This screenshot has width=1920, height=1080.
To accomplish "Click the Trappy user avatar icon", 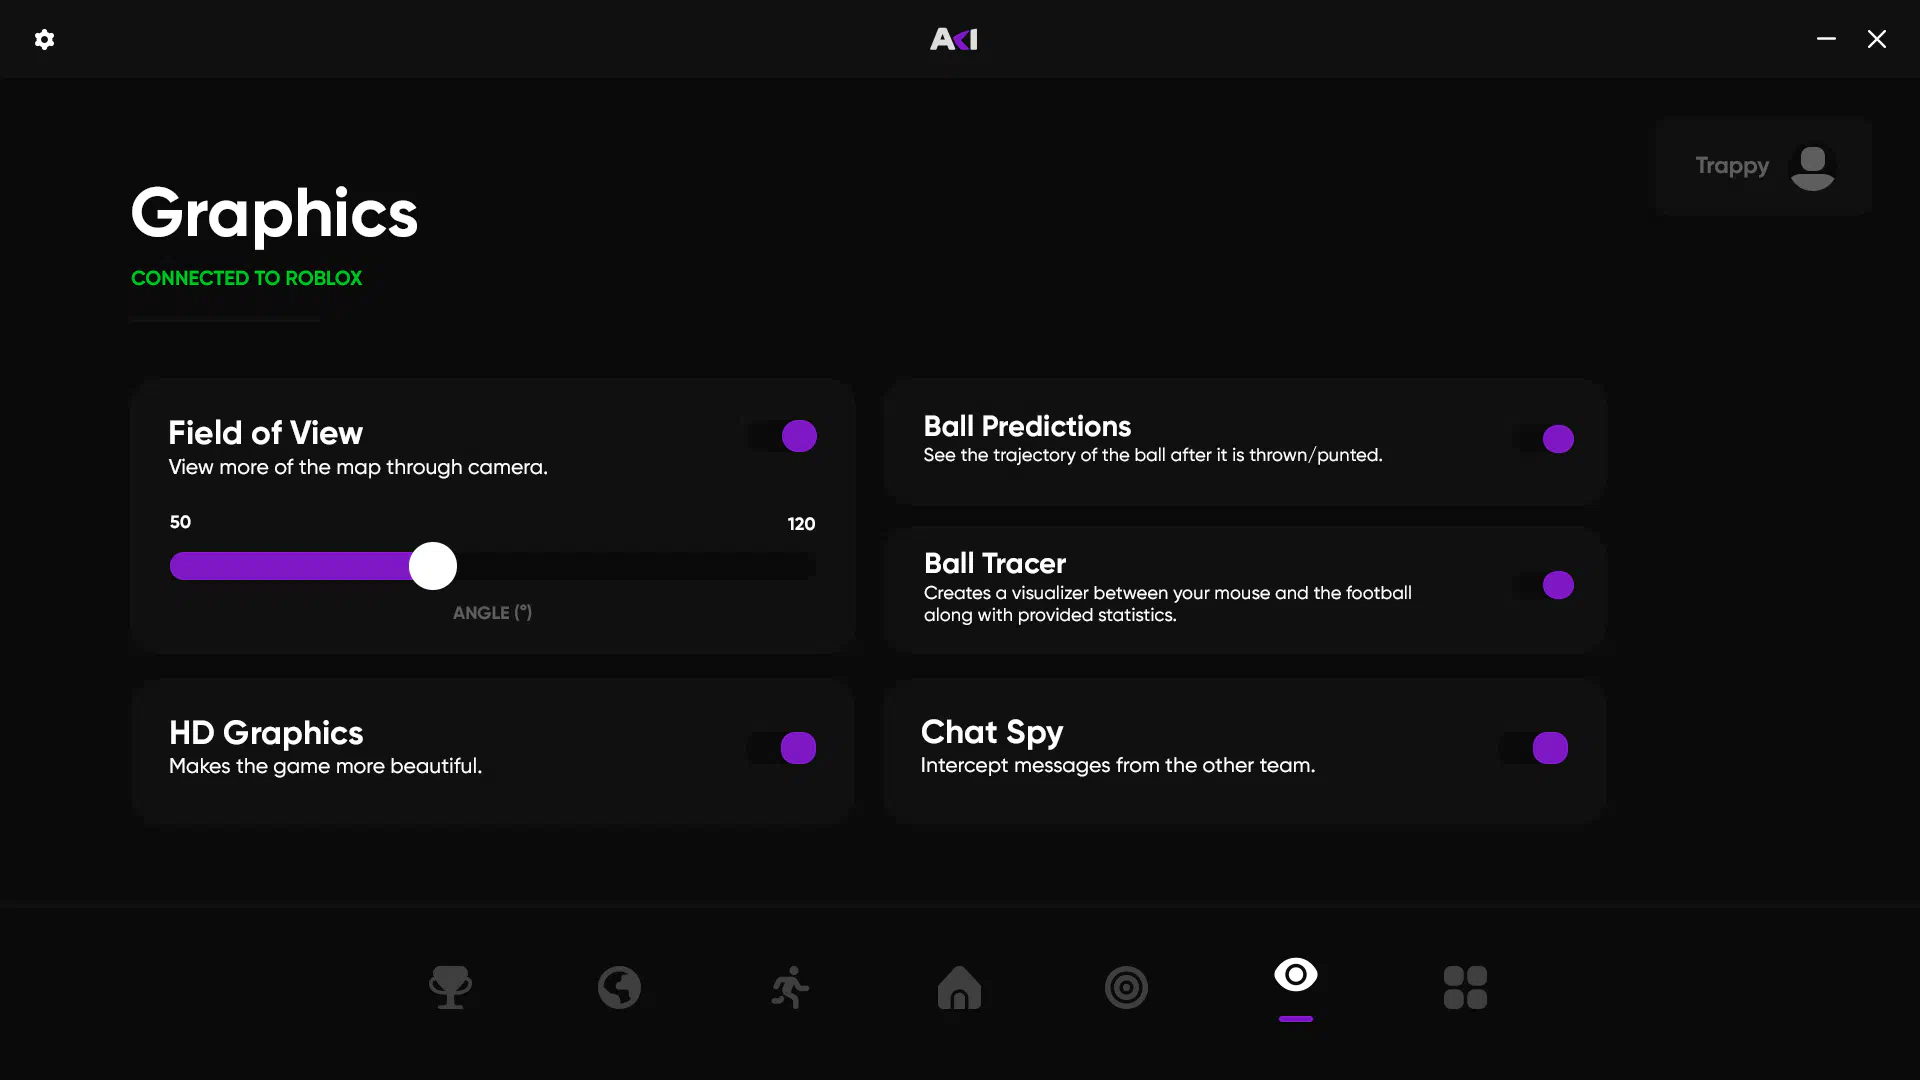I will [x=1812, y=167].
